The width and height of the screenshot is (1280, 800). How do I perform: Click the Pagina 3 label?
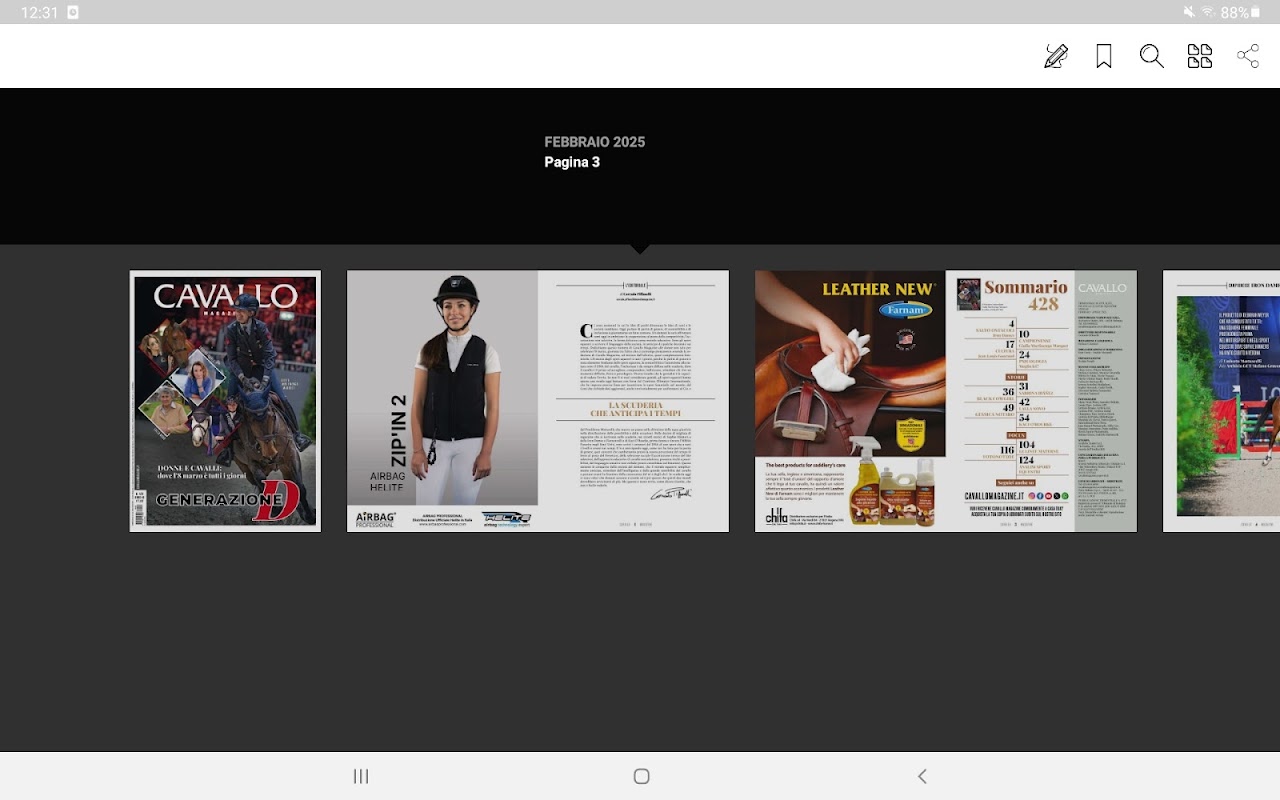(572, 162)
